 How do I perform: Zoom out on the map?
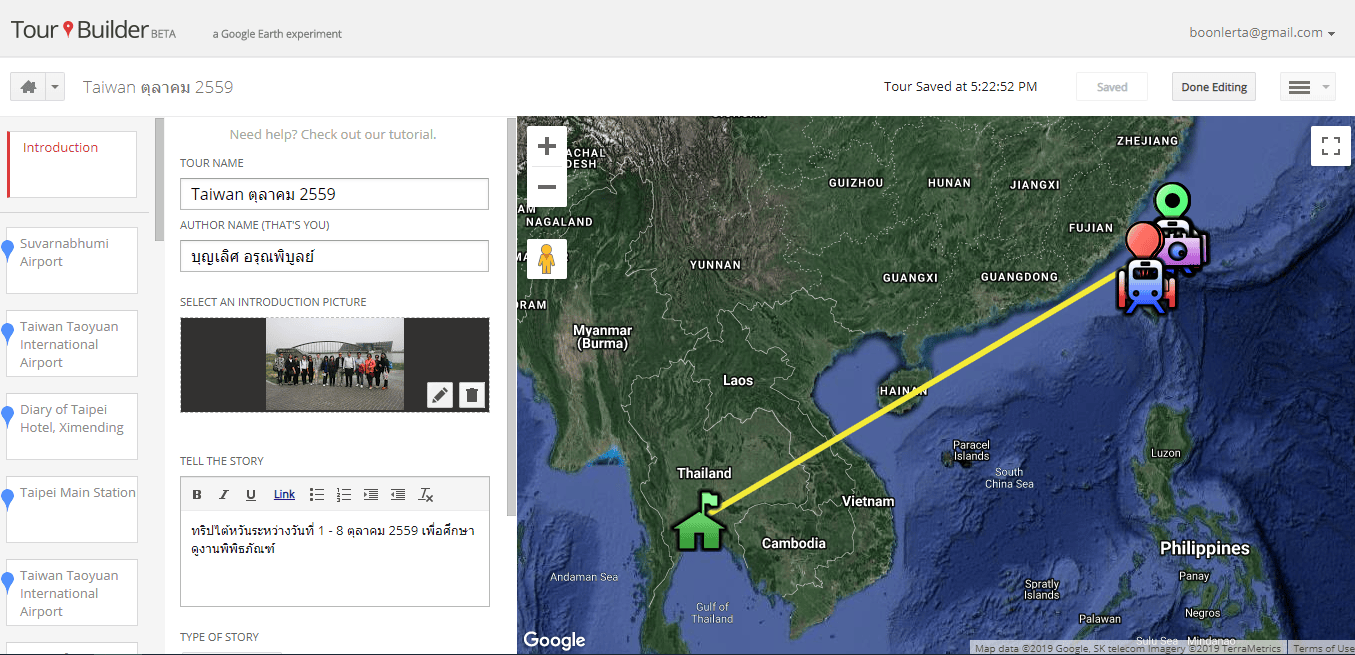[x=547, y=187]
